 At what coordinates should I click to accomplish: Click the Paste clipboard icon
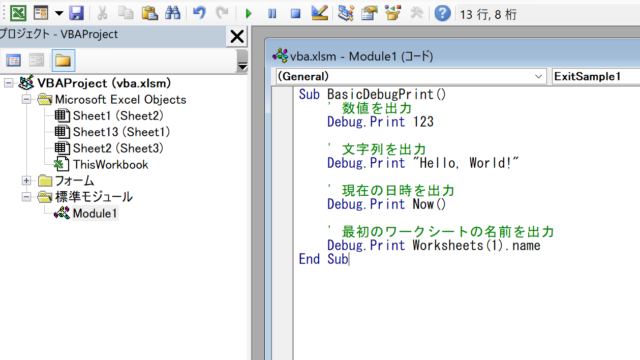pyautogui.click(x=149, y=13)
